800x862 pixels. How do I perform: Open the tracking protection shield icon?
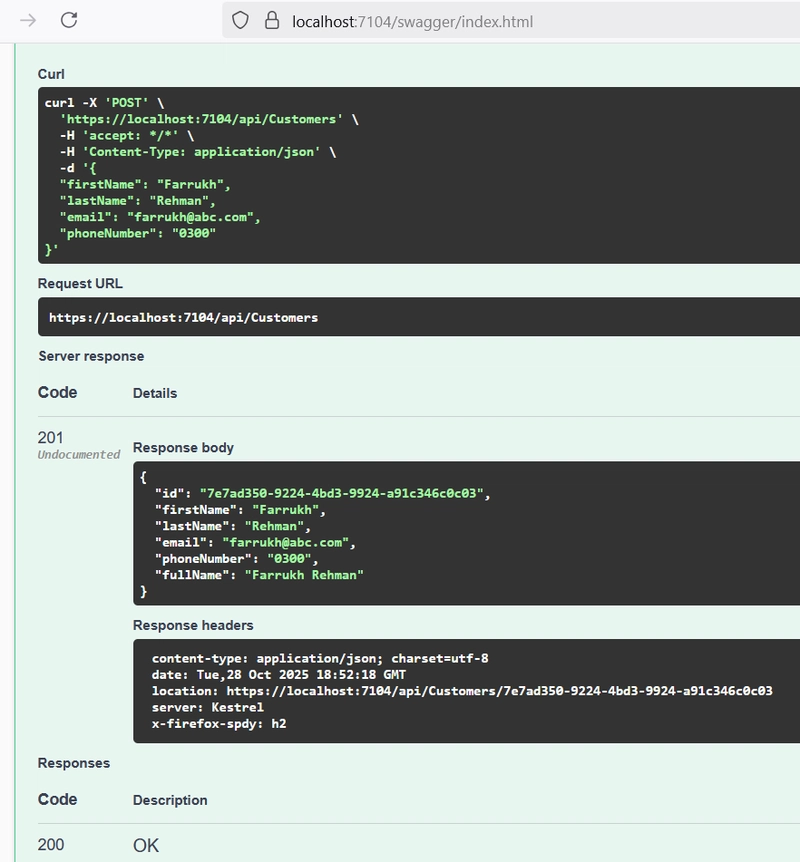point(240,20)
